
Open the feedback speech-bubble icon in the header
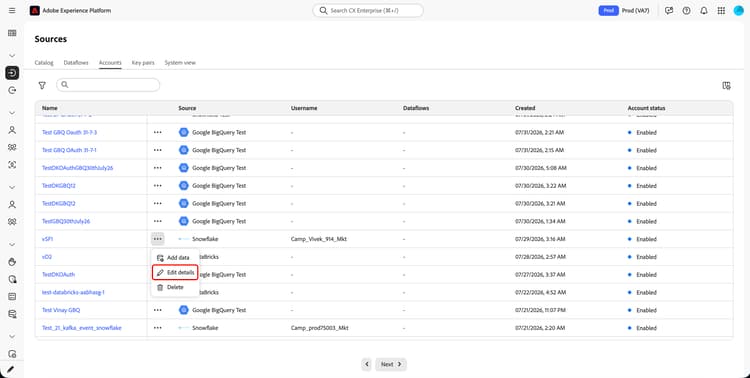click(x=669, y=11)
